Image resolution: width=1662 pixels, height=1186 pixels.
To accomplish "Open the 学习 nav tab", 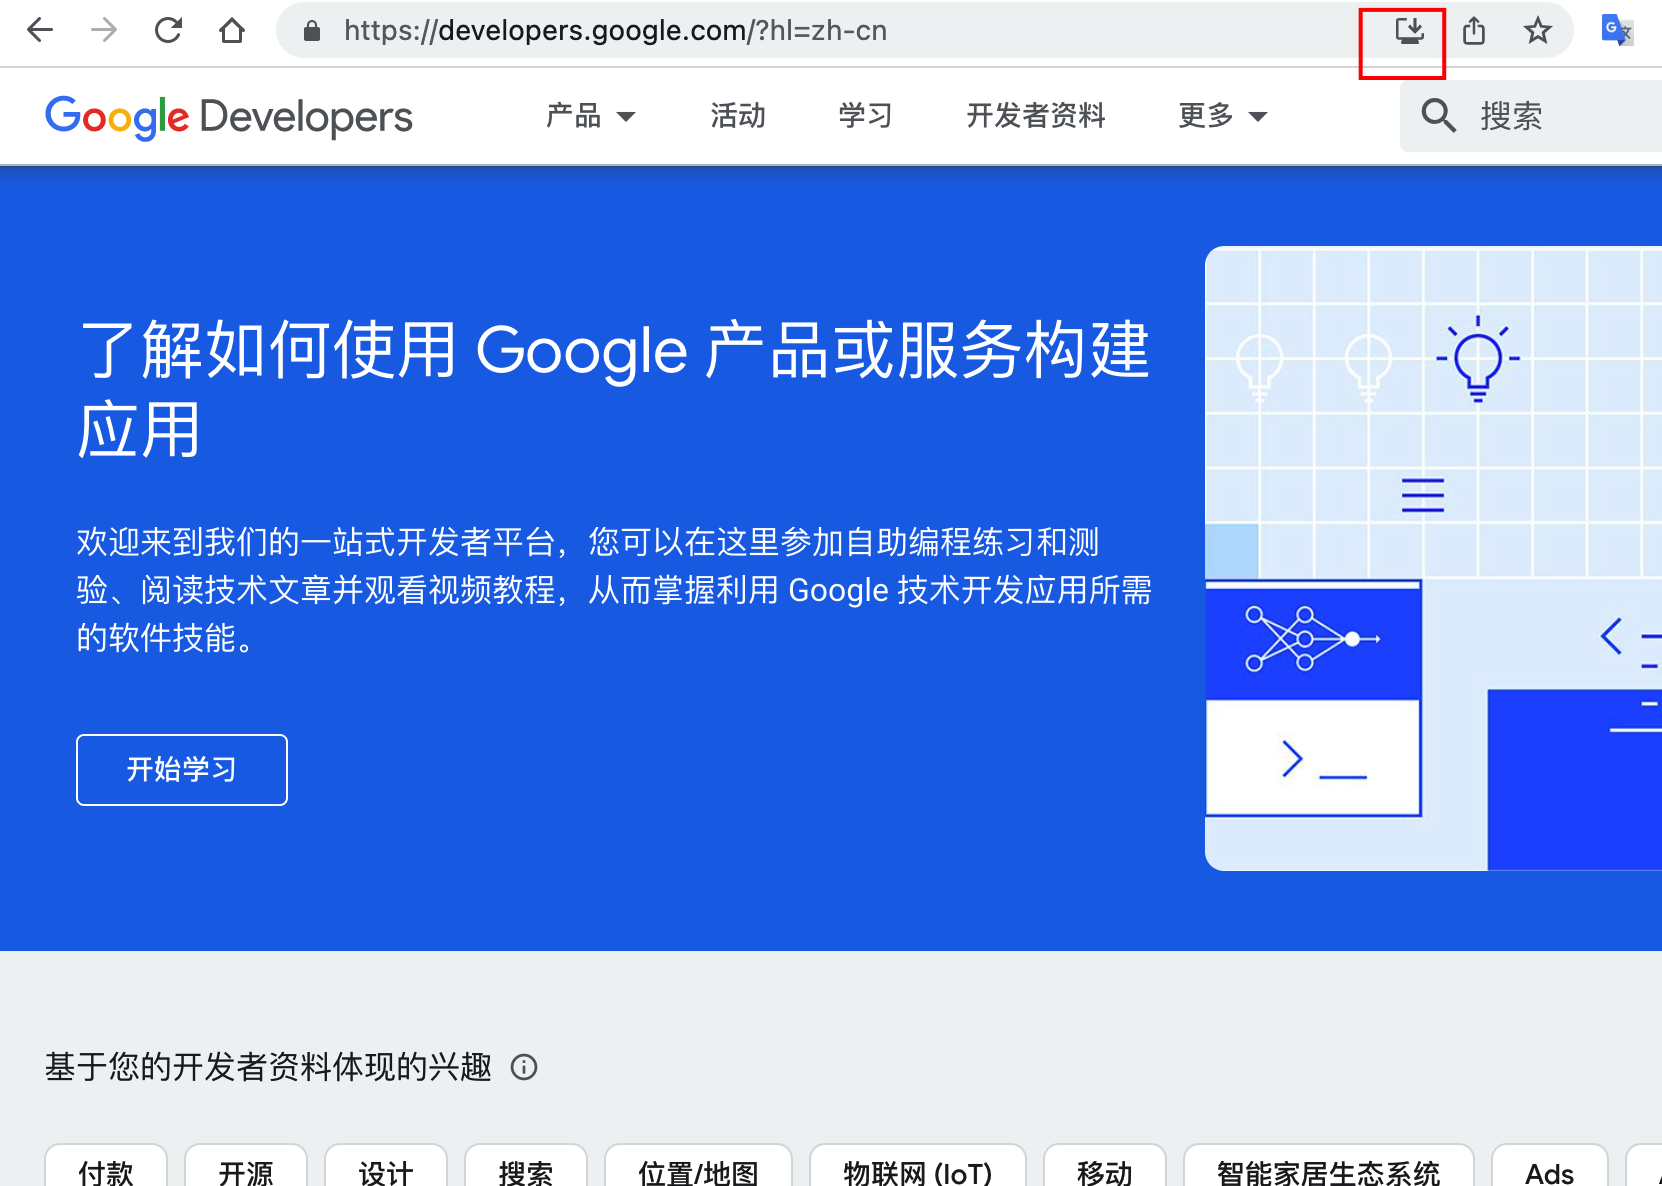I will [866, 116].
